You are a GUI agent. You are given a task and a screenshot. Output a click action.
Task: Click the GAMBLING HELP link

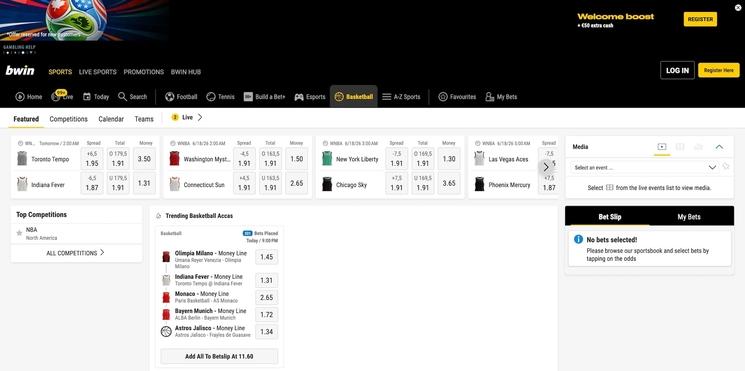[x=19, y=48]
